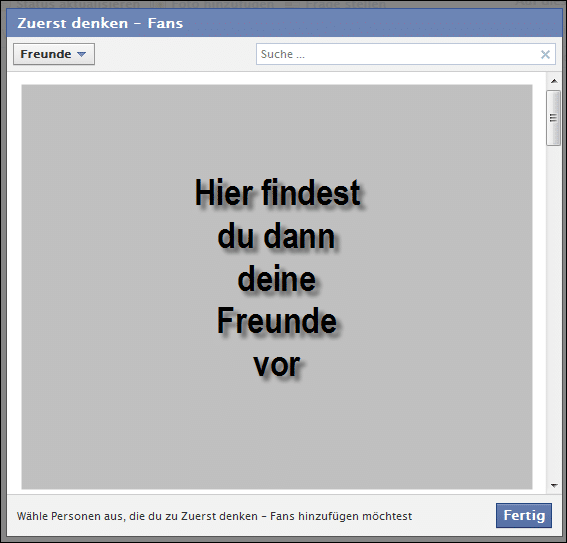This screenshot has width=567, height=543.
Task: Click the Hier findest text line
Action: 278,193
